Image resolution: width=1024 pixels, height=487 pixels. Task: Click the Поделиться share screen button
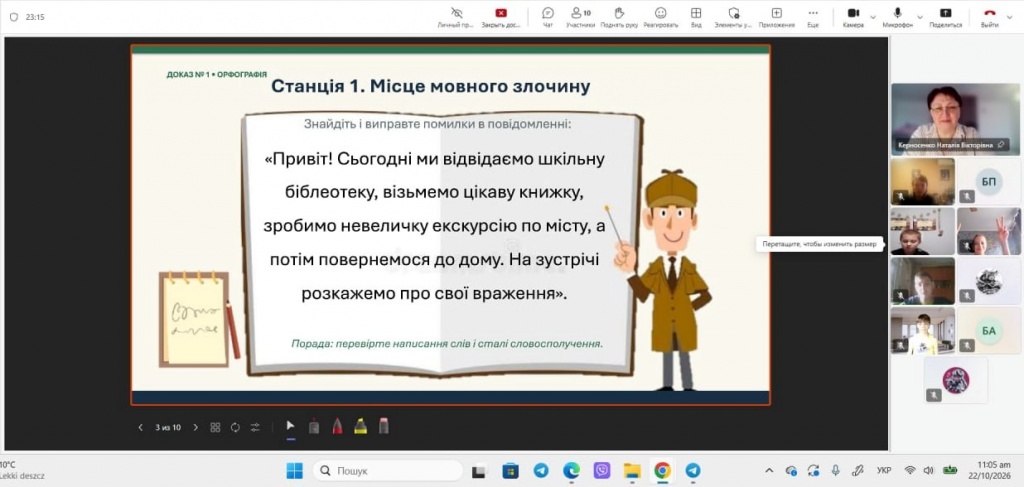[945, 17]
